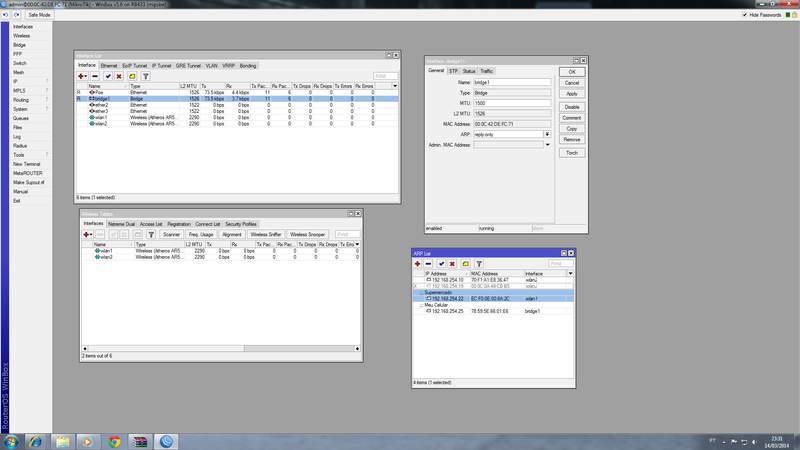Click the MTU field showing 1500
800x450 pixels.
(x=512, y=103)
